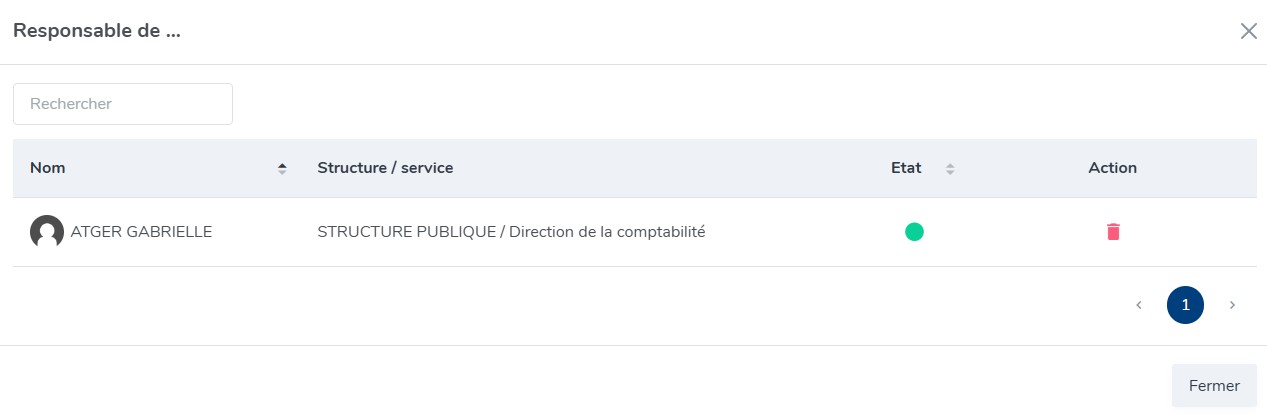Select page 1 in the pagination

point(1185,305)
